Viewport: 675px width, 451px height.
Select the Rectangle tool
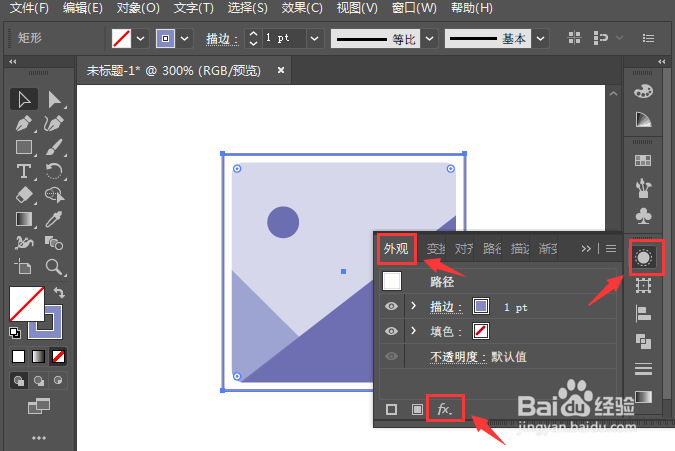pos(24,147)
